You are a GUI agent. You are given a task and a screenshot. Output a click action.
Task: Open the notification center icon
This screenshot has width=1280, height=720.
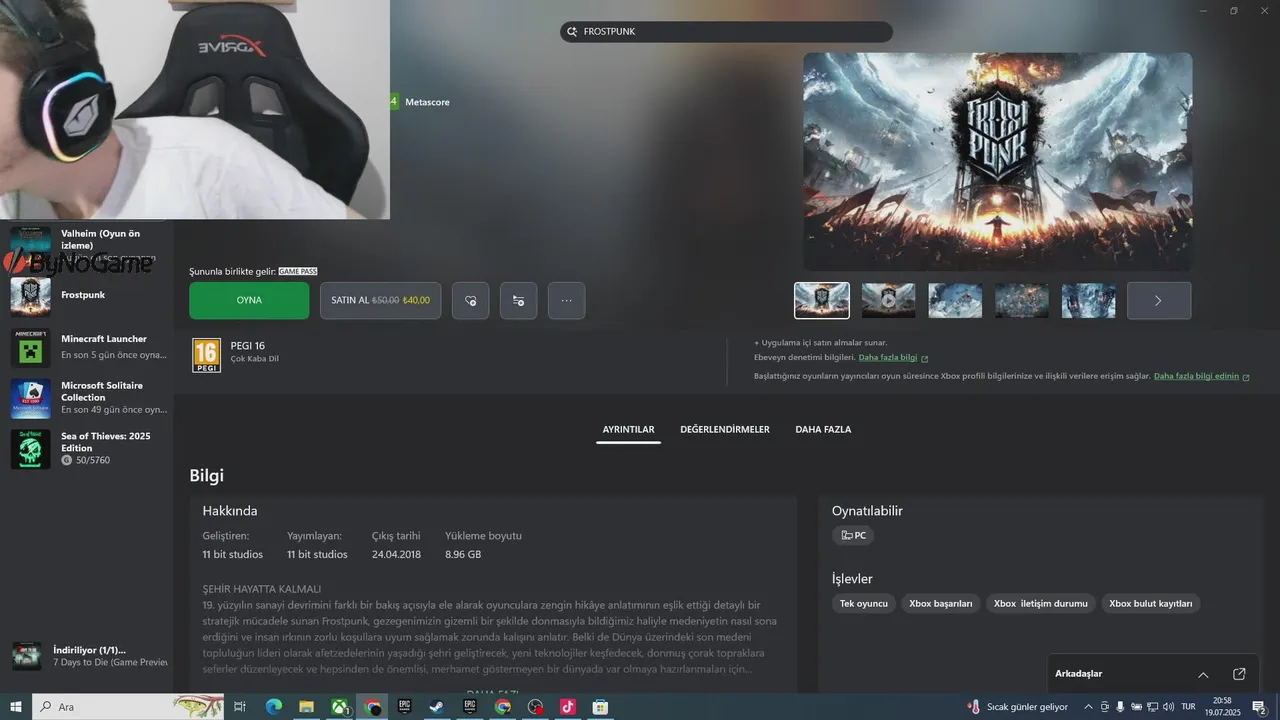pyautogui.click(x=1260, y=707)
